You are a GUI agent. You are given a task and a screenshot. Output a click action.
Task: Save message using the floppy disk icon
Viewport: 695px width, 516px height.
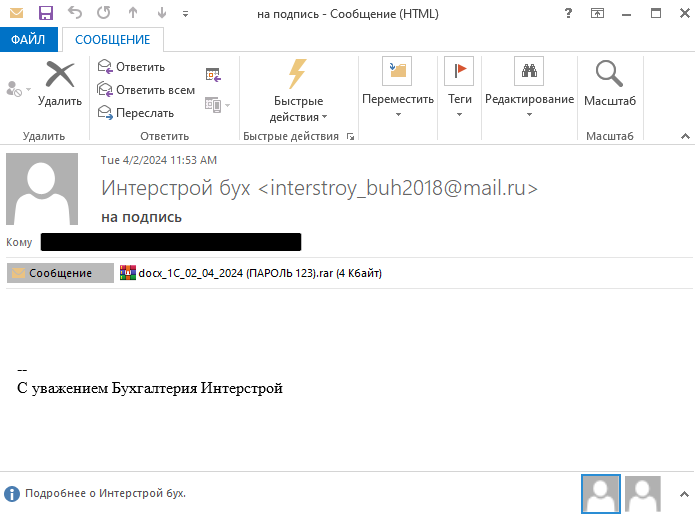[45, 14]
